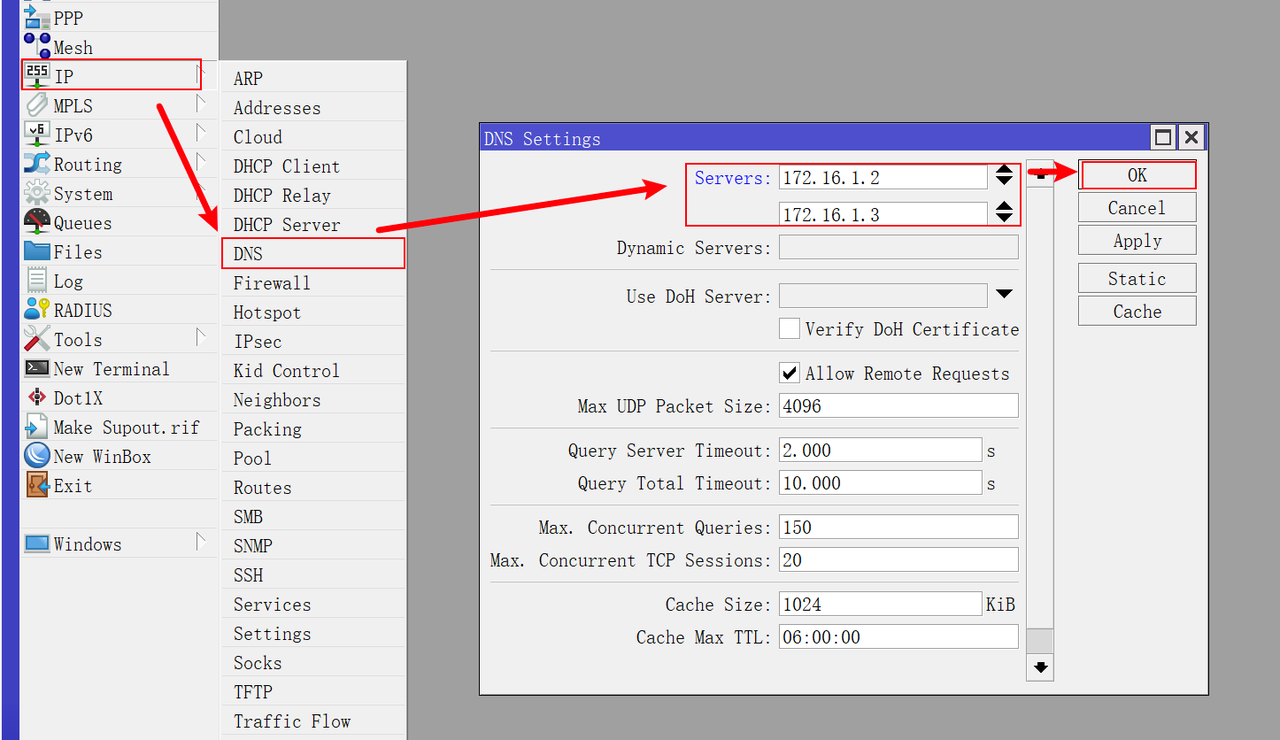Open the Files folder icon
The height and width of the screenshot is (740, 1280).
37,251
